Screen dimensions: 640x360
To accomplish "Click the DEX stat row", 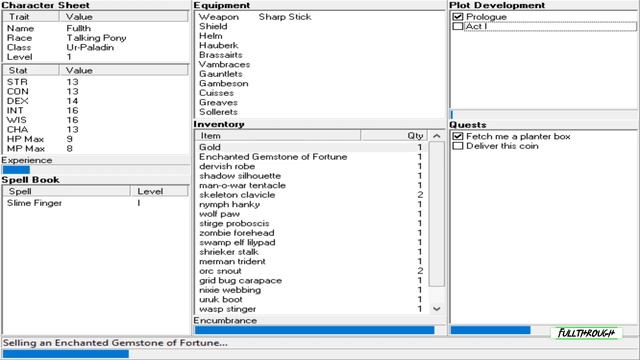I will click(x=96, y=101).
